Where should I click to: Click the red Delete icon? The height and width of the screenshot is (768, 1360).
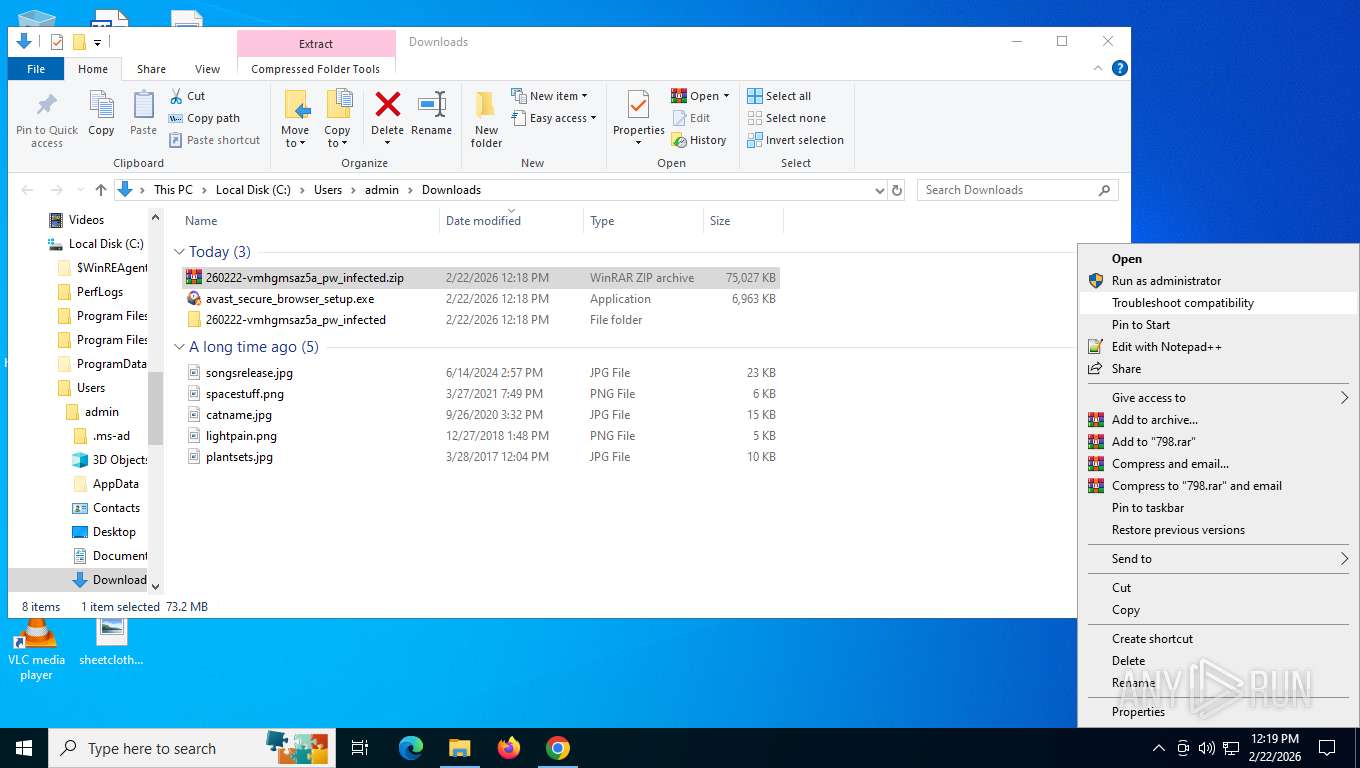pos(387,106)
